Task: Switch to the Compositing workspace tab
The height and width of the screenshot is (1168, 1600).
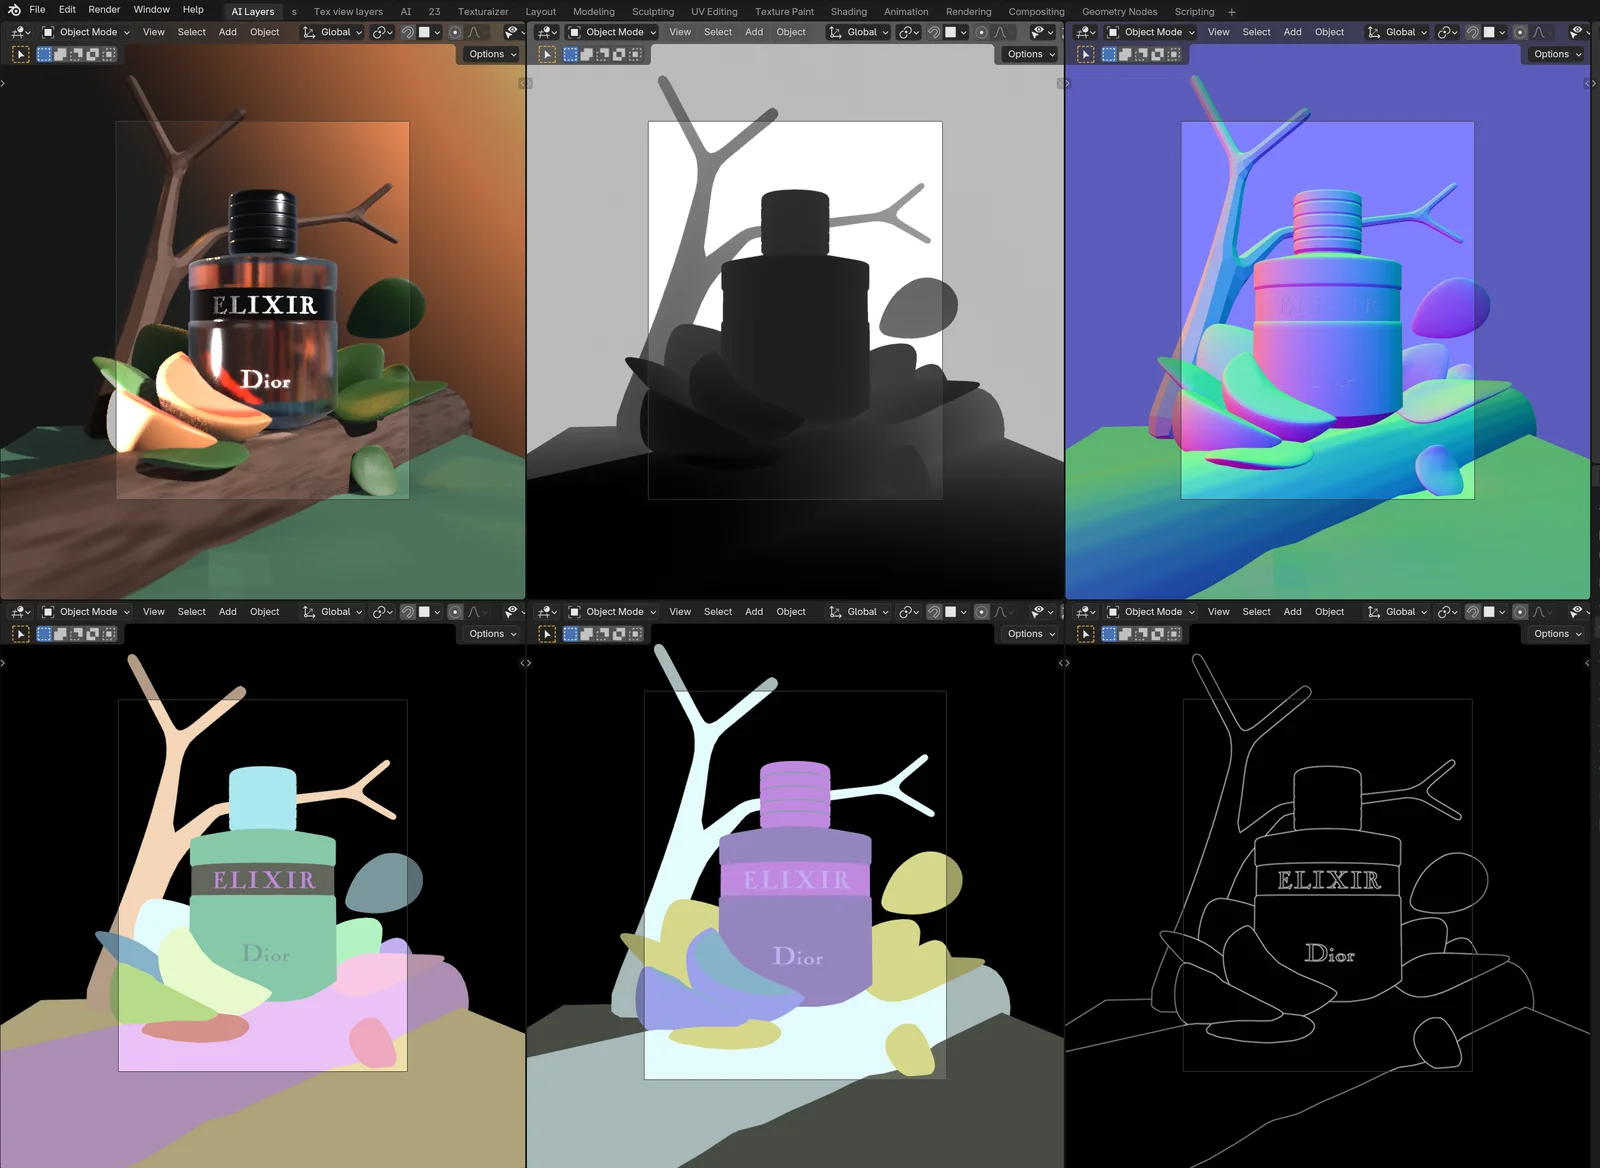Action: 1036,11
